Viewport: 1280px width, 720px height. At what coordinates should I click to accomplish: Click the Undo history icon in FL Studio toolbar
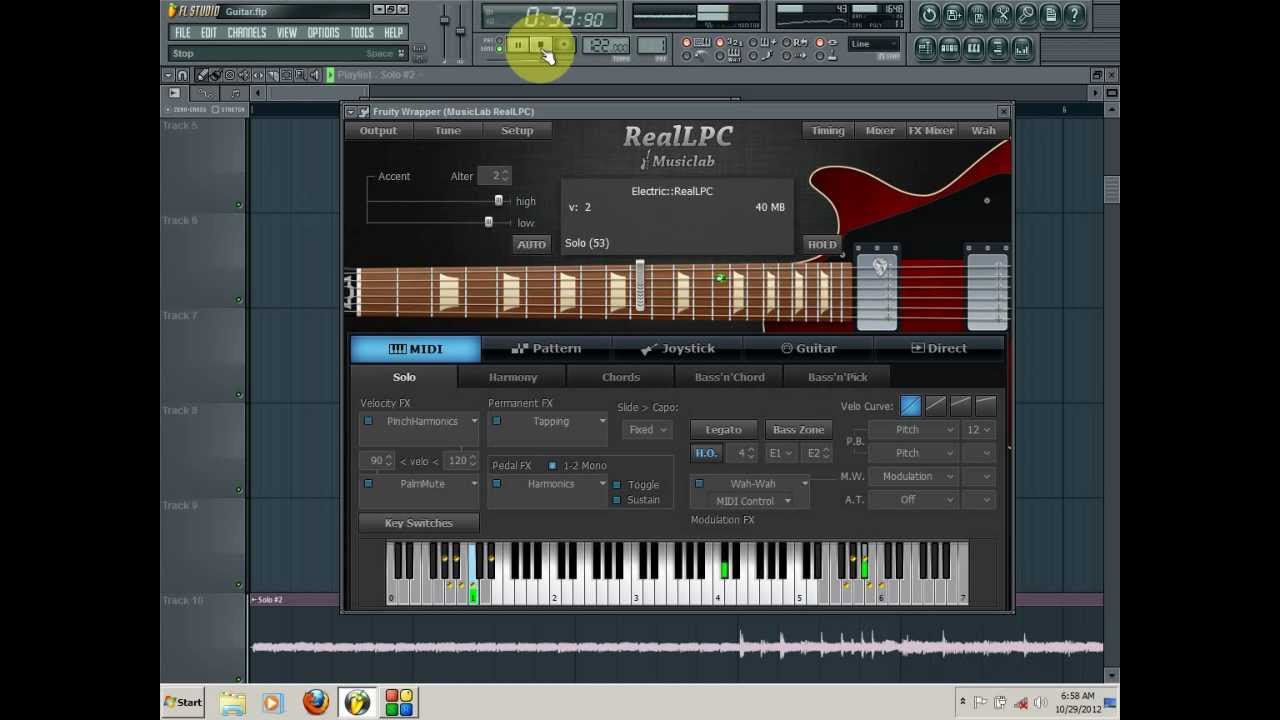tap(929, 15)
